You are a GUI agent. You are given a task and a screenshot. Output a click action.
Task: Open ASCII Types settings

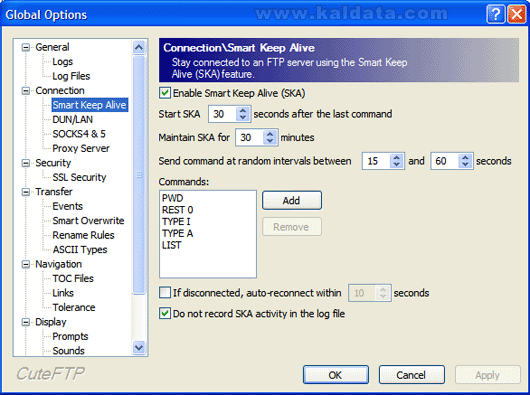[80, 250]
